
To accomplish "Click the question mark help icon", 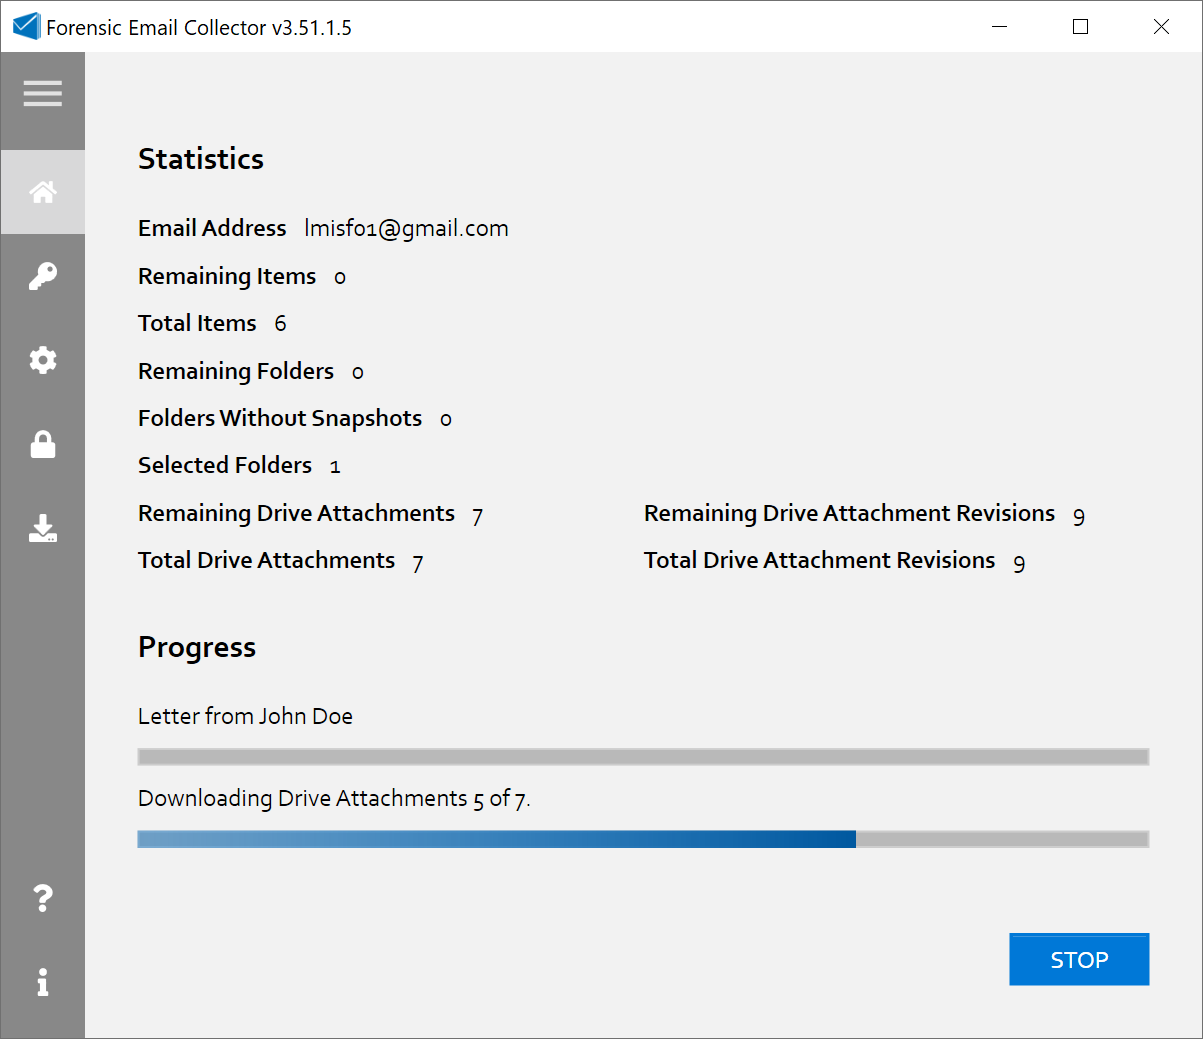I will click(43, 898).
